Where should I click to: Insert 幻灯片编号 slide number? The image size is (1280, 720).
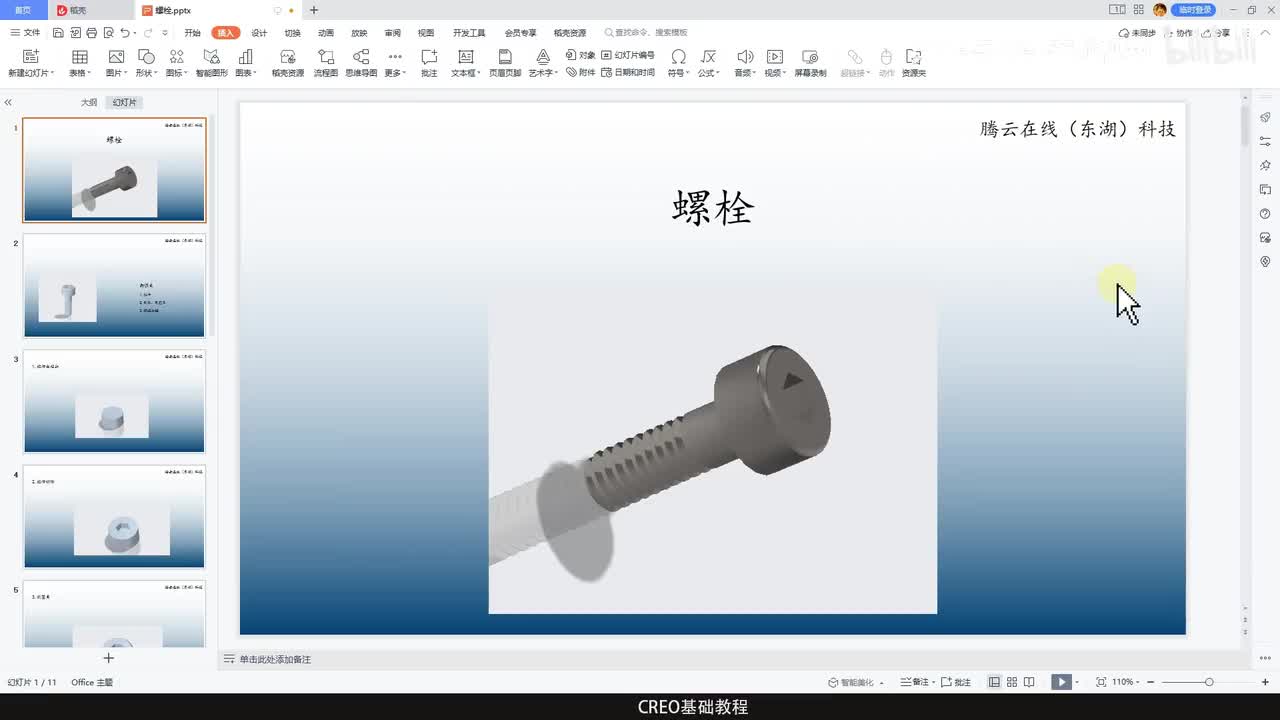628,55
